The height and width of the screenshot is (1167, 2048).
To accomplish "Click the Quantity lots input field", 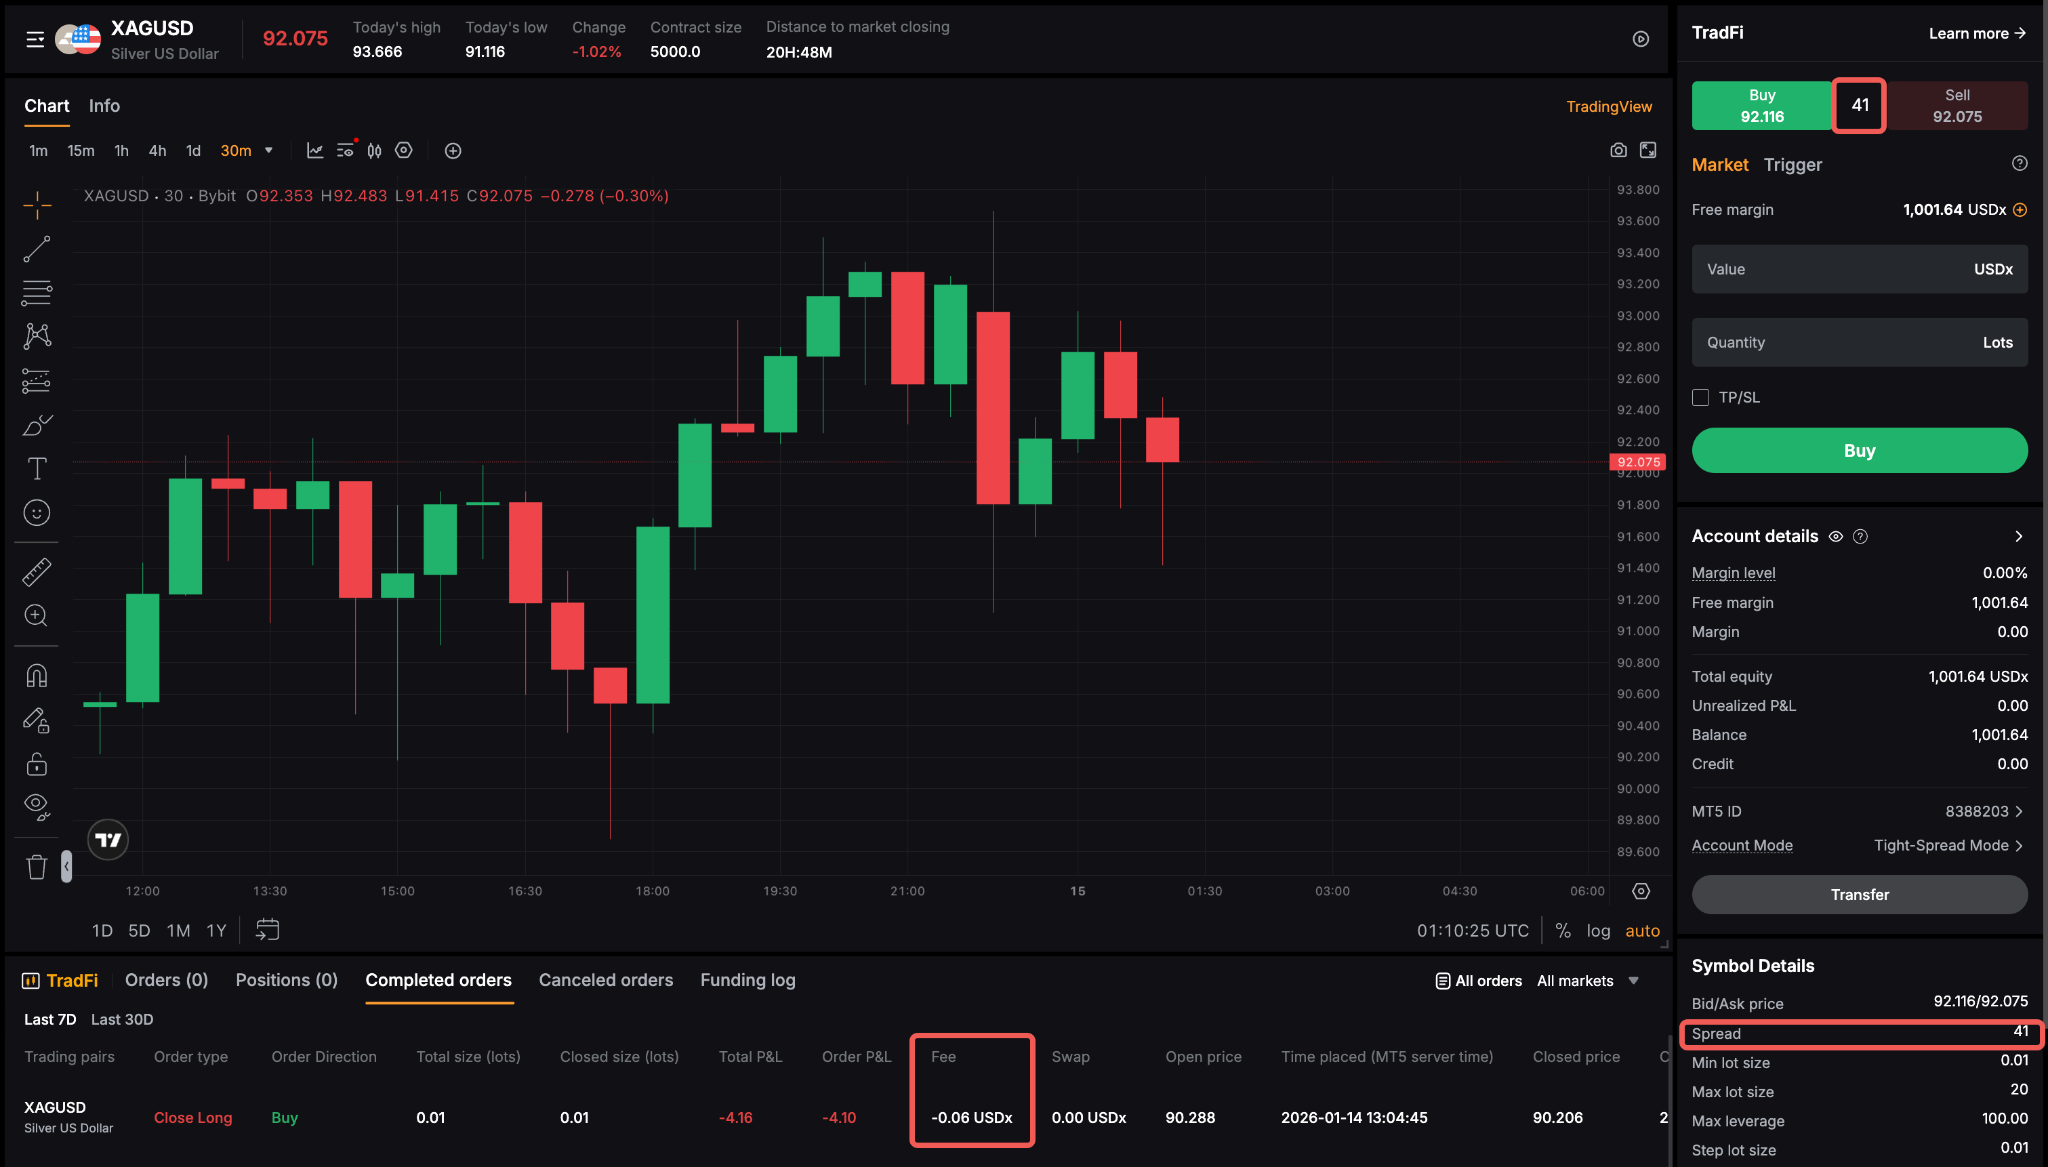I will [1859, 342].
